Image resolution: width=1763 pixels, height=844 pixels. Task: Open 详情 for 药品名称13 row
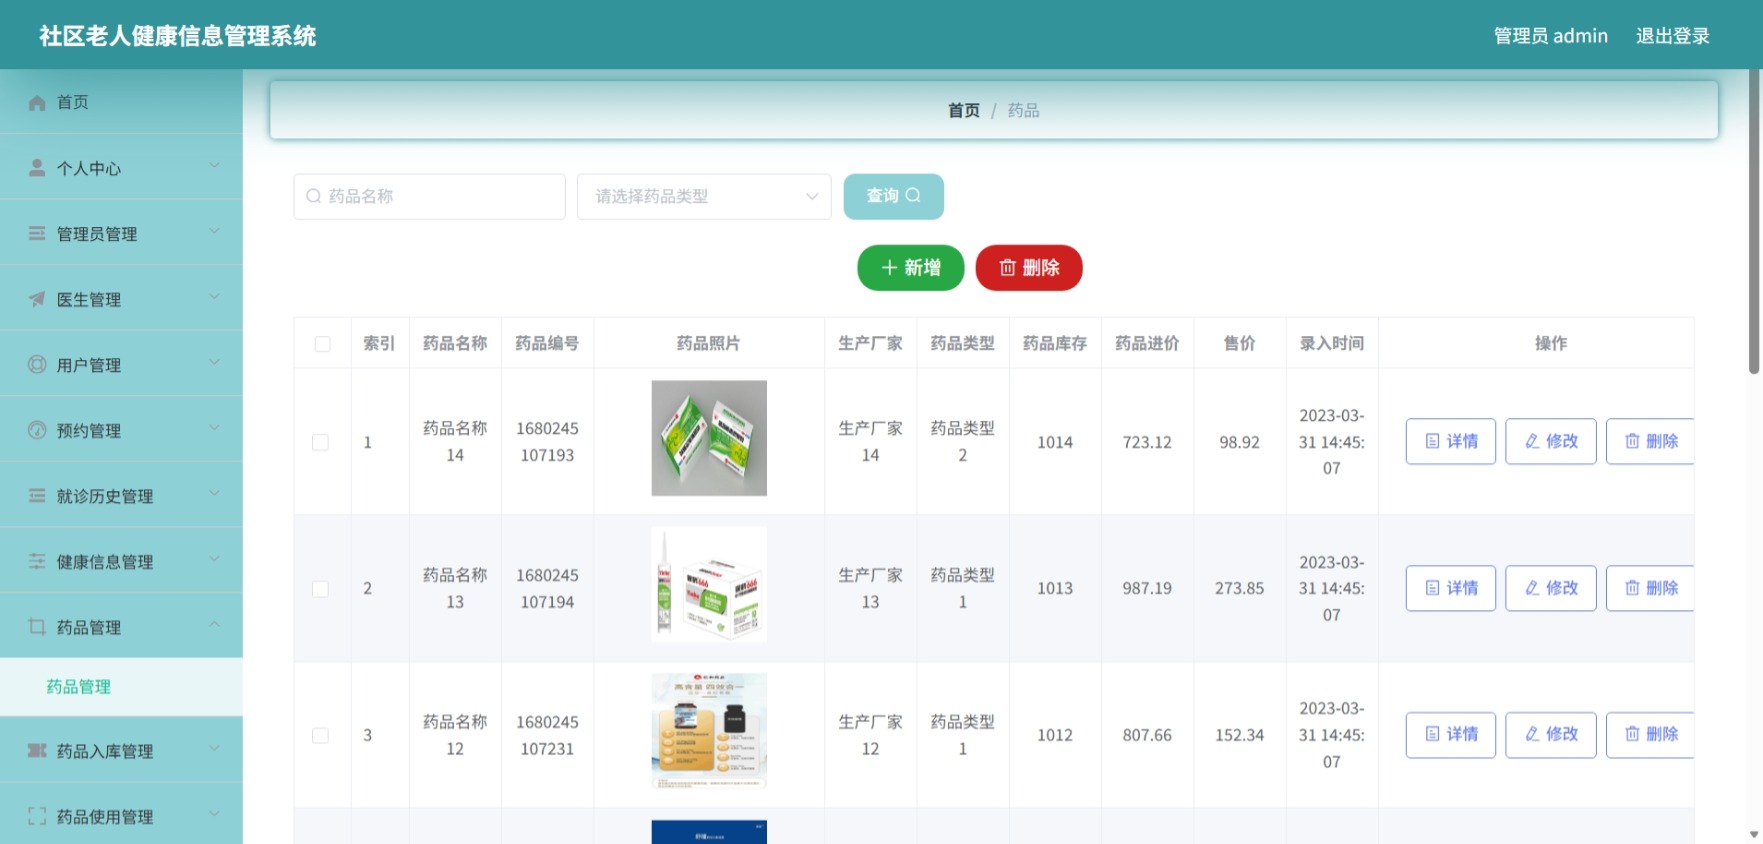tap(1451, 588)
